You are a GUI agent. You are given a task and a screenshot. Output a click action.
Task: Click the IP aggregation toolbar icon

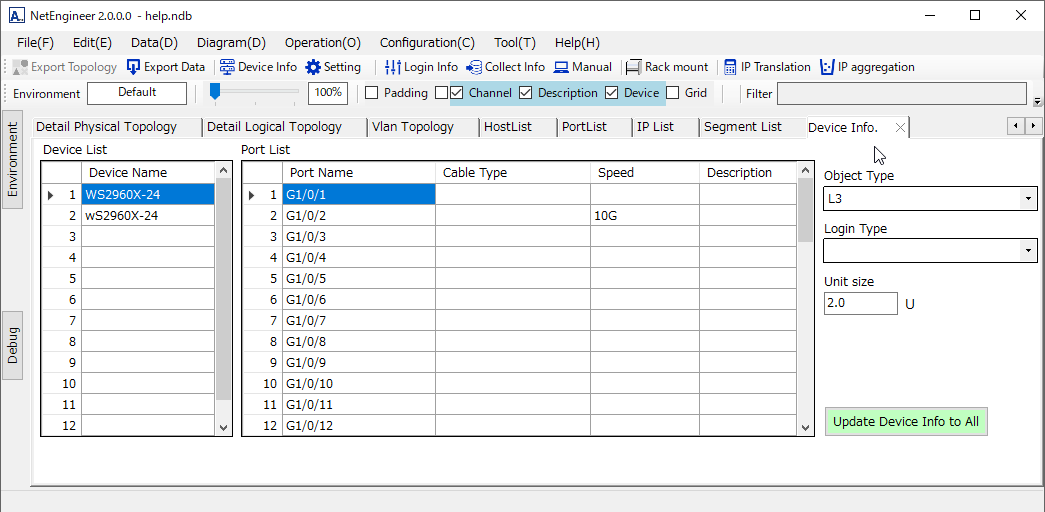coord(827,67)
